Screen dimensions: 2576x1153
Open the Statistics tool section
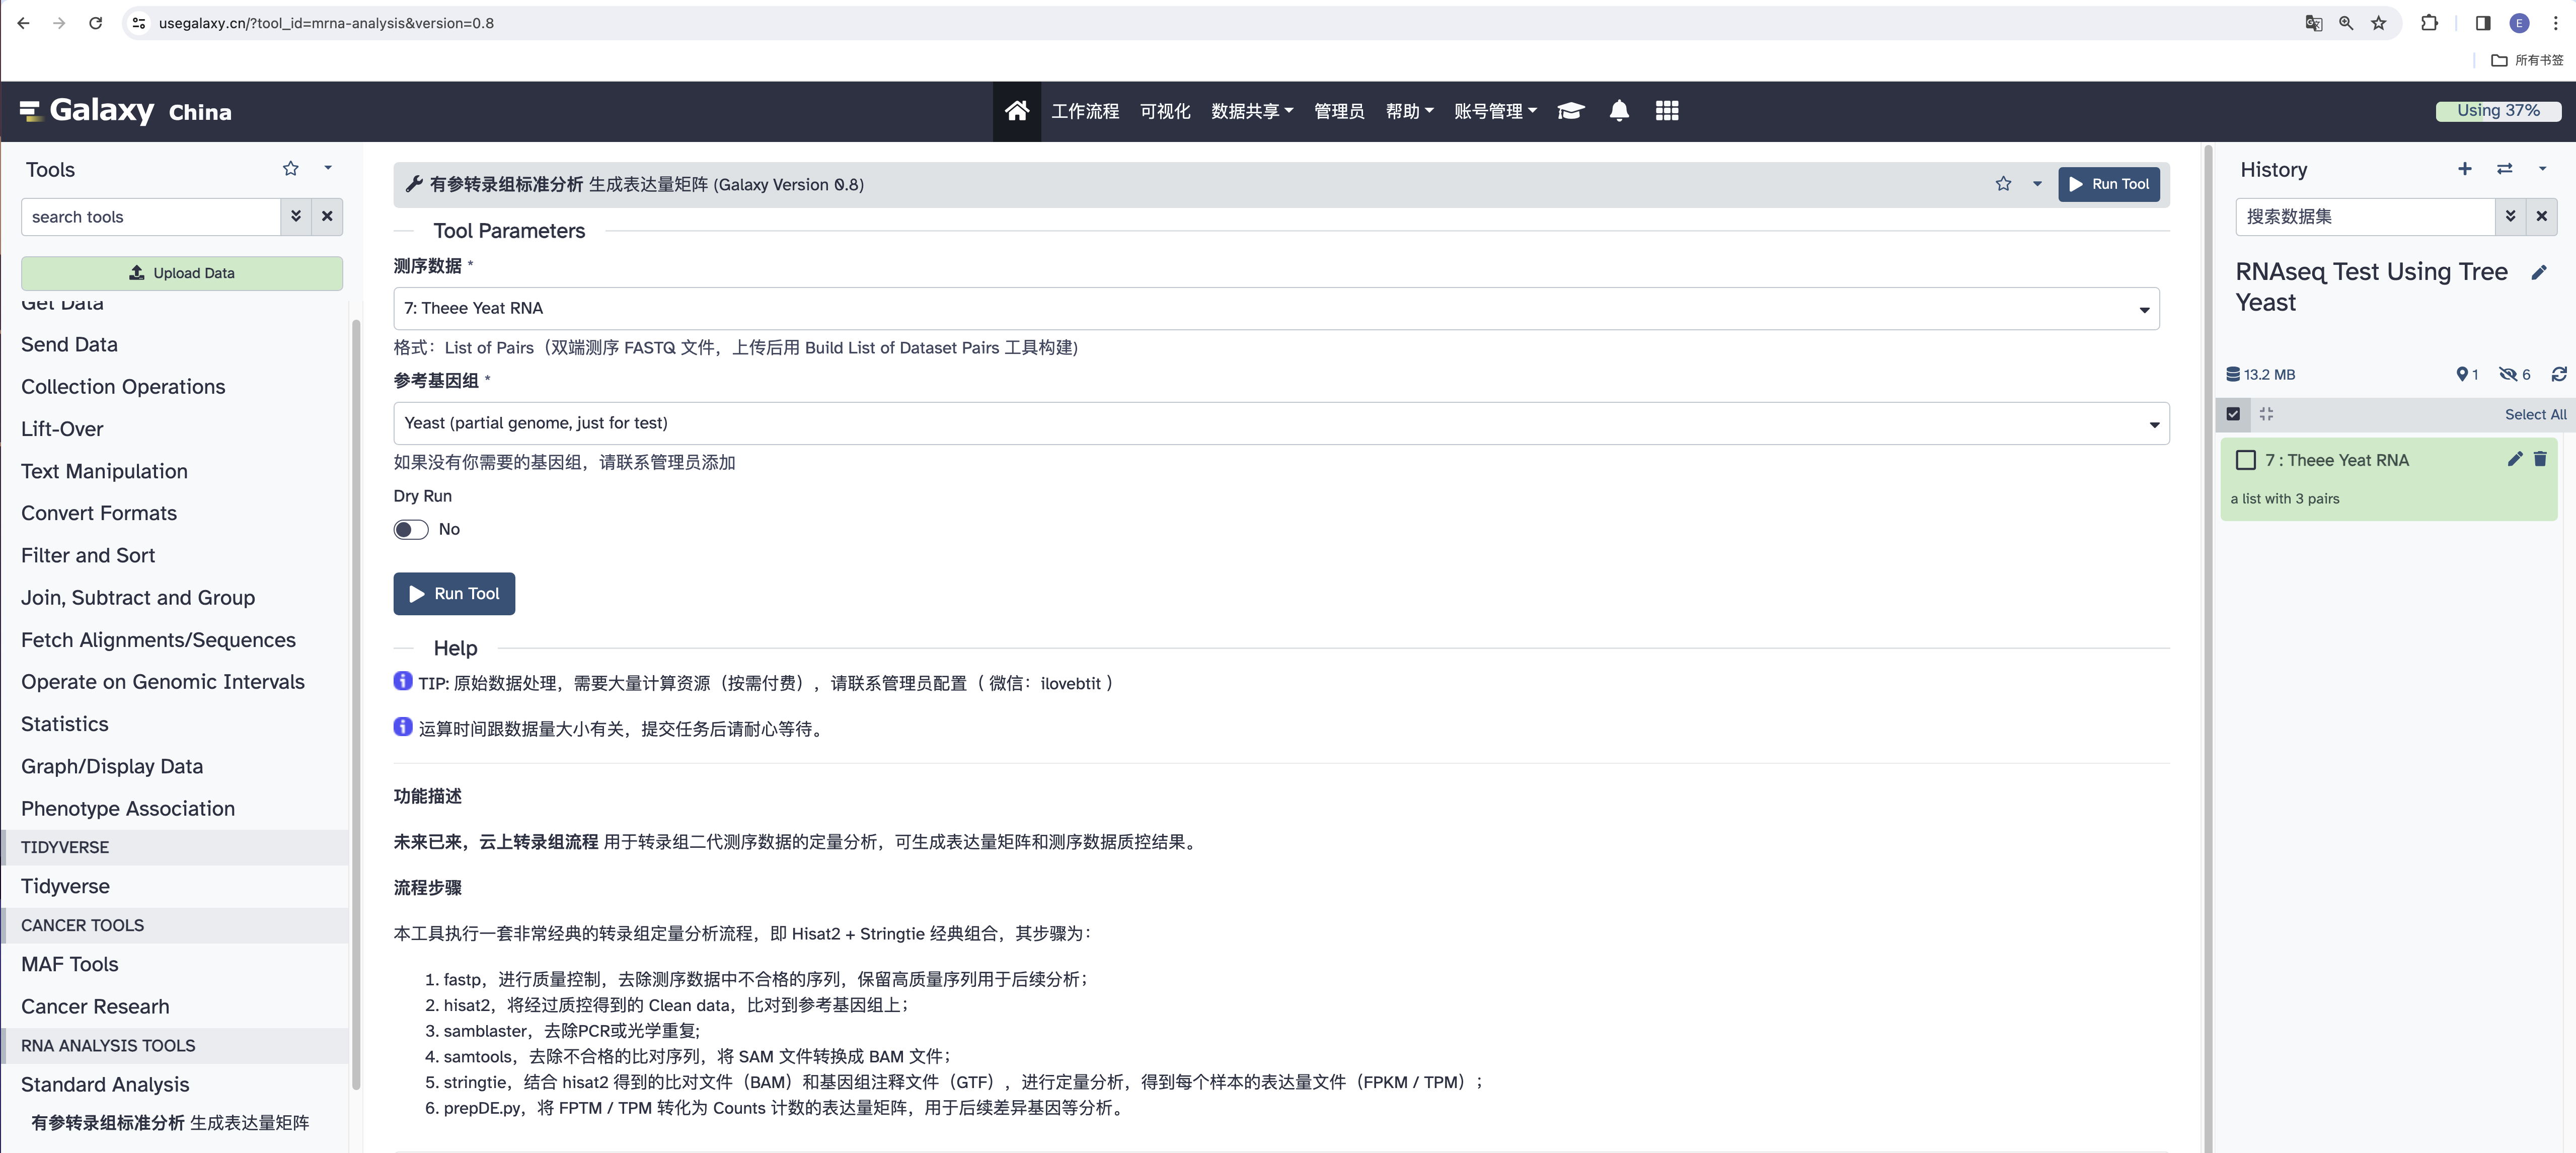pos(65,724)
